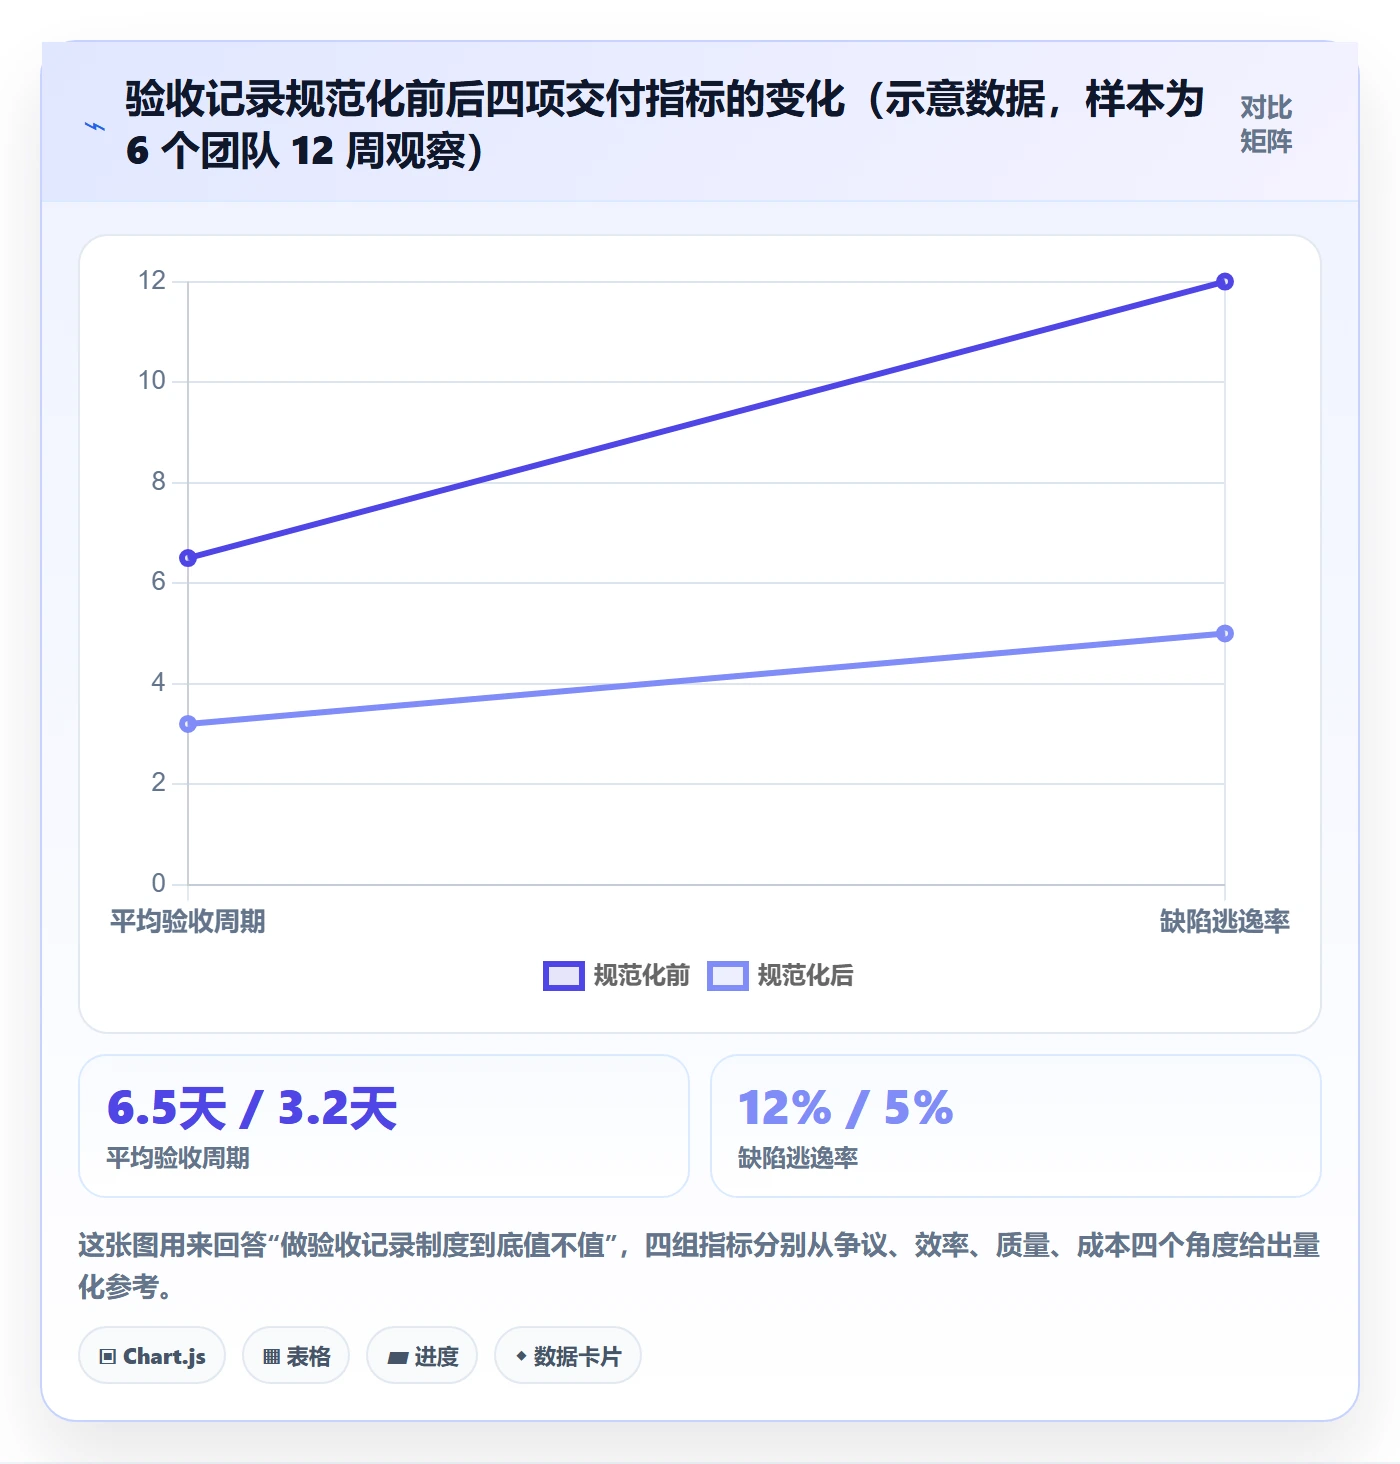
Task: Click the y-axis tick label 12
Action: [152, 281]
